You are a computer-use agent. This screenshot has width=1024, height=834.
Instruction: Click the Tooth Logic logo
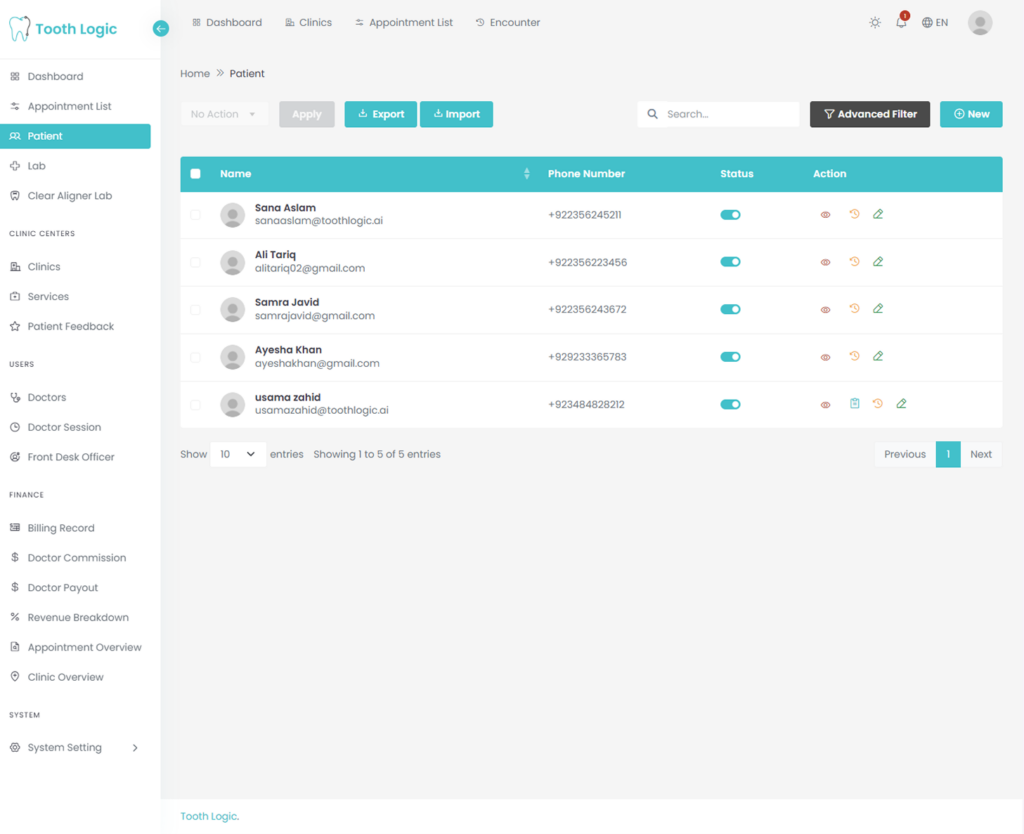point(63,29)
